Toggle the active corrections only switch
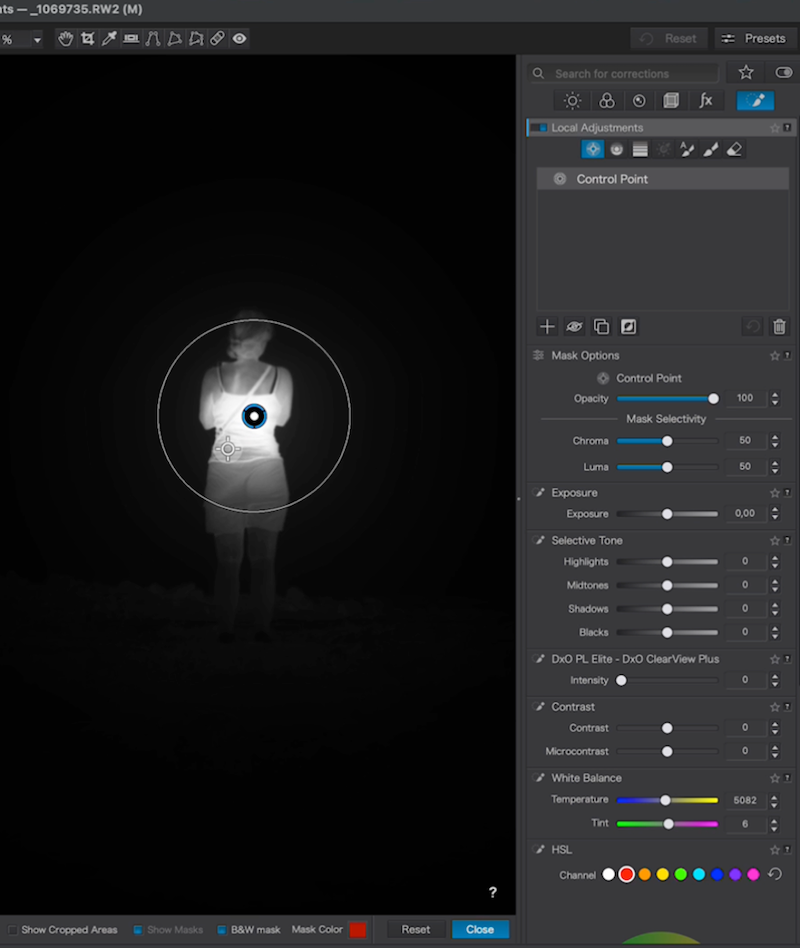The height and width of the screenshot is (948, 800). click(784, 73)
